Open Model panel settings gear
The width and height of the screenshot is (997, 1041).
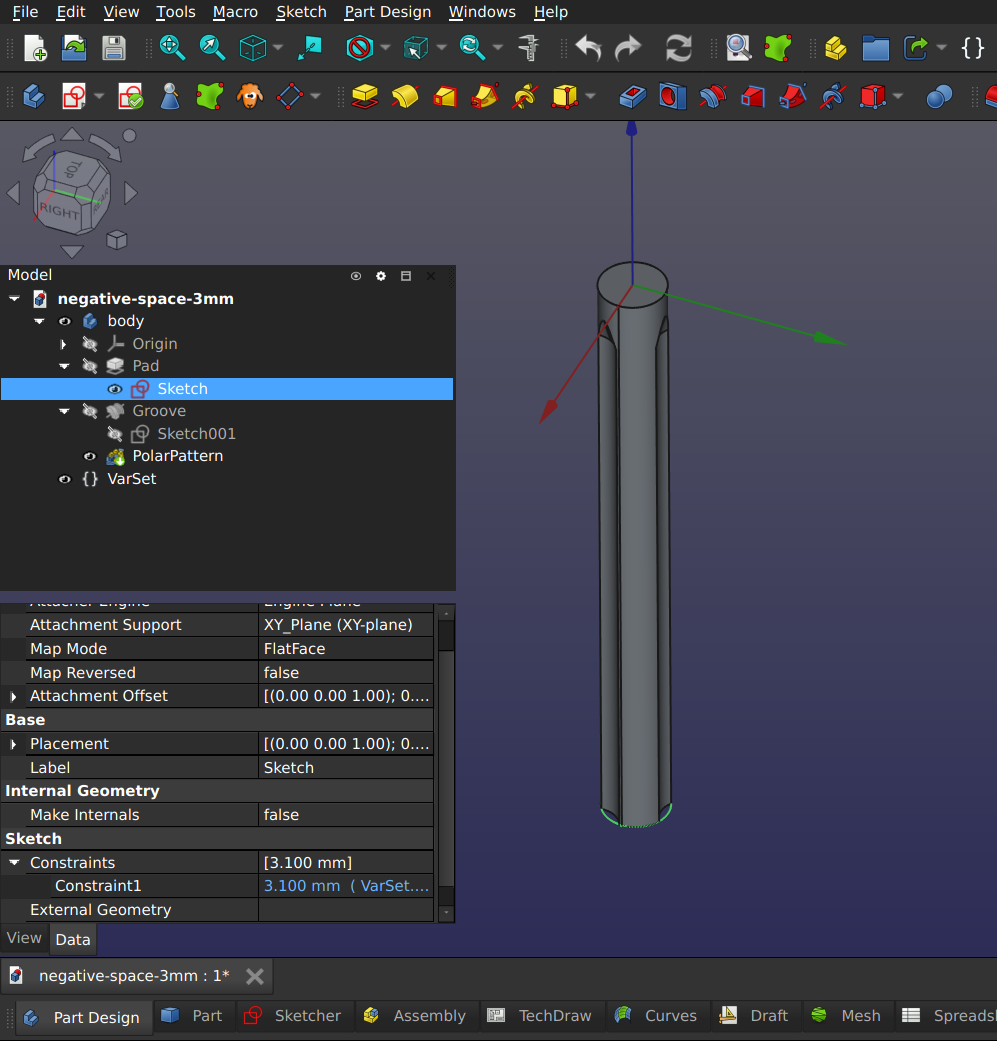381,276
